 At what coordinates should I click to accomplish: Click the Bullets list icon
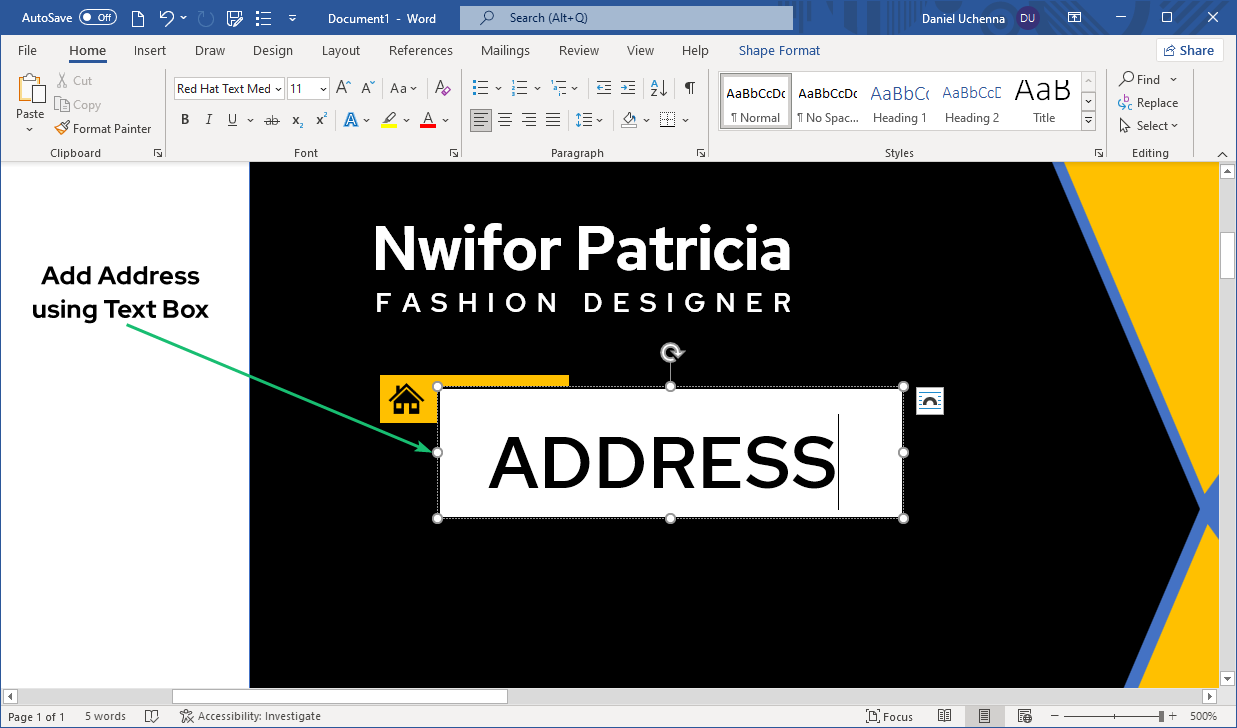pos(480,88)
